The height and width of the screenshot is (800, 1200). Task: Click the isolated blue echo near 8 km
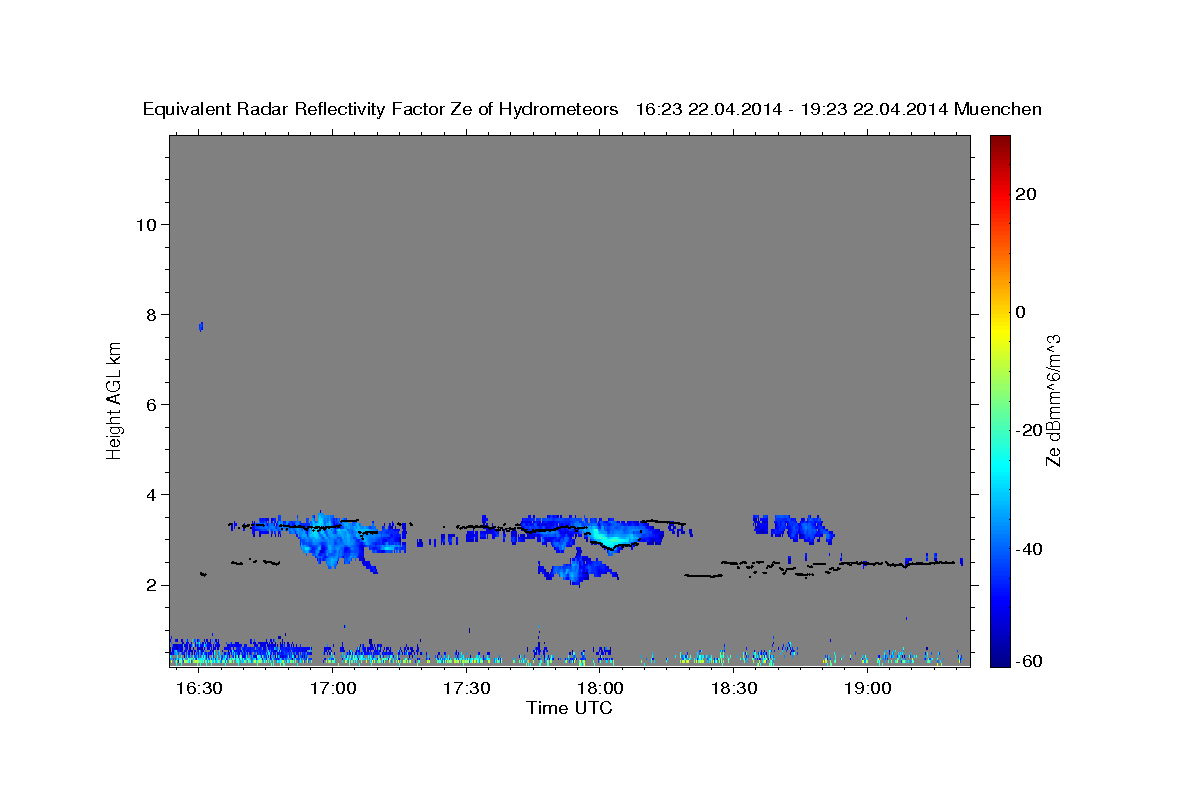(x=201, y=326)
